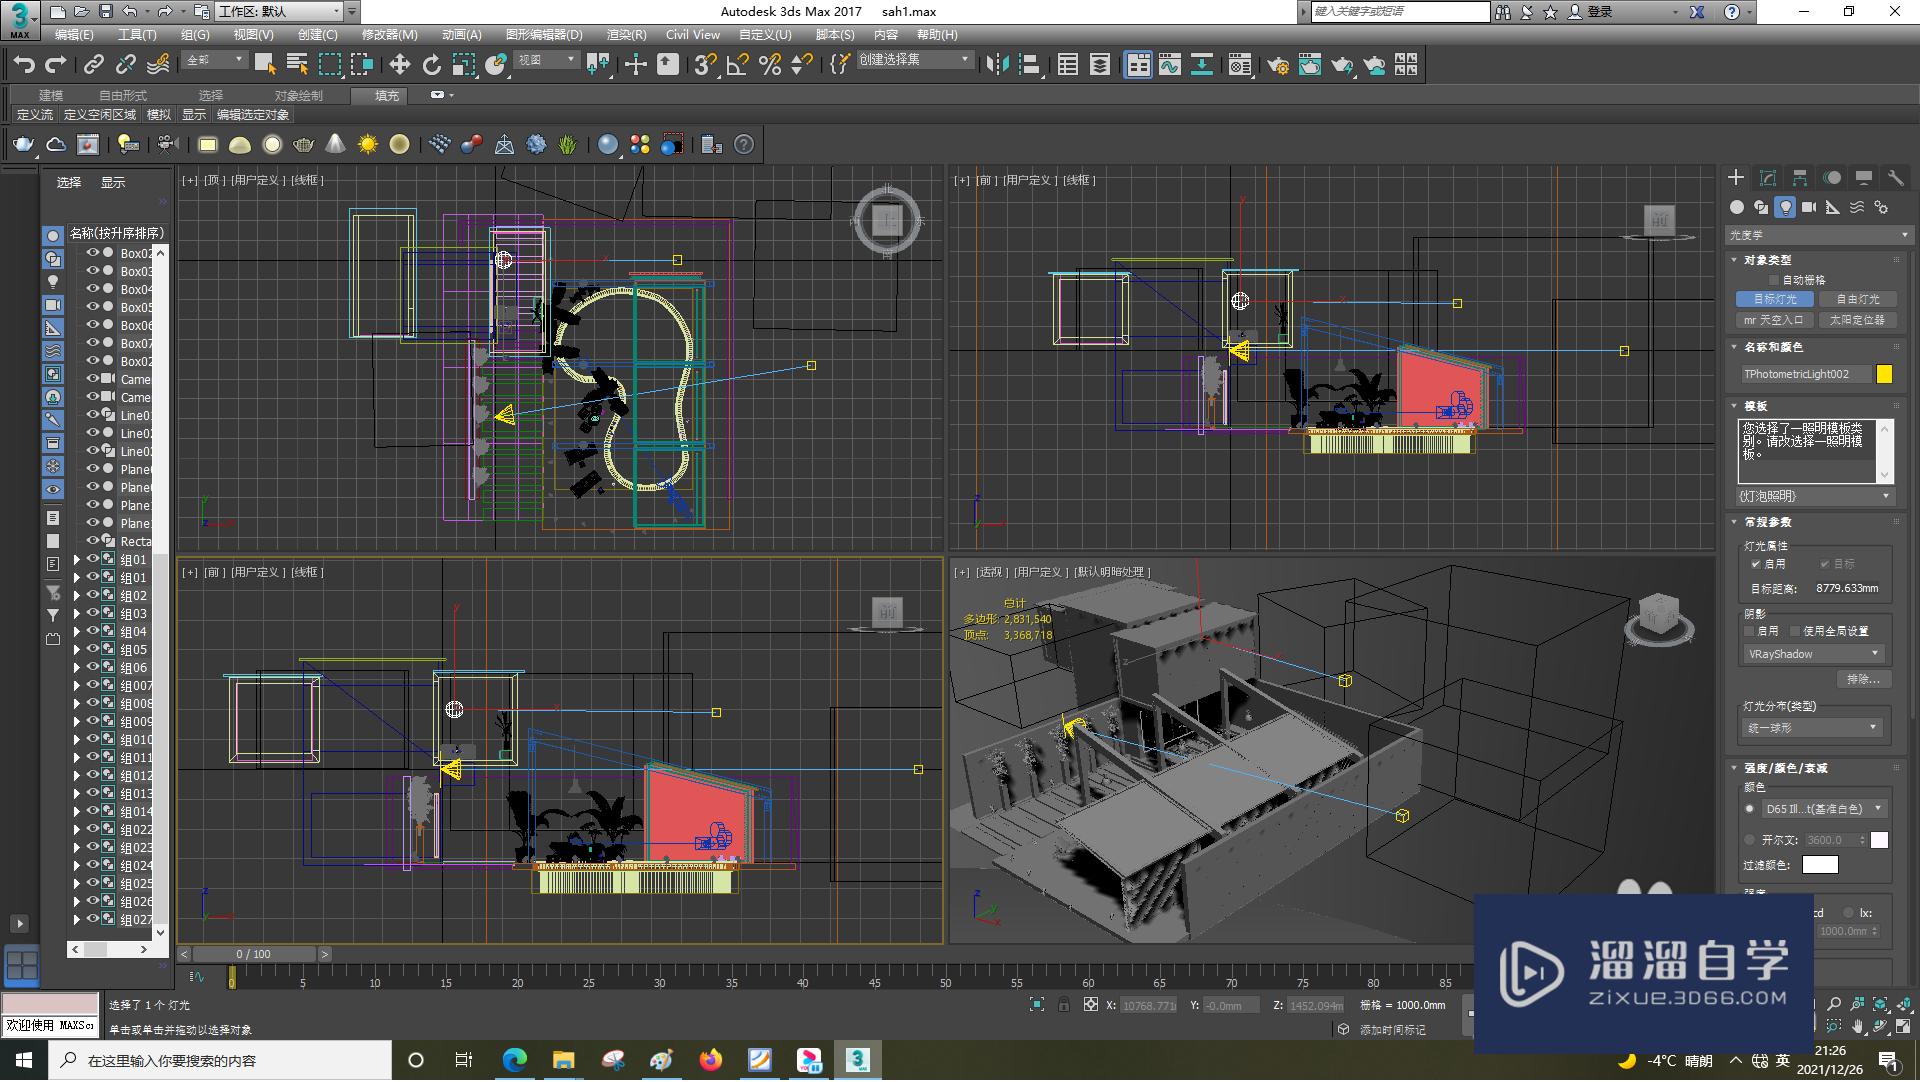Screen dimensions: 1920x1082
Task: Open the 光度学 light category dropdown
Action: pyautogui.click(x=1818, y=235)
